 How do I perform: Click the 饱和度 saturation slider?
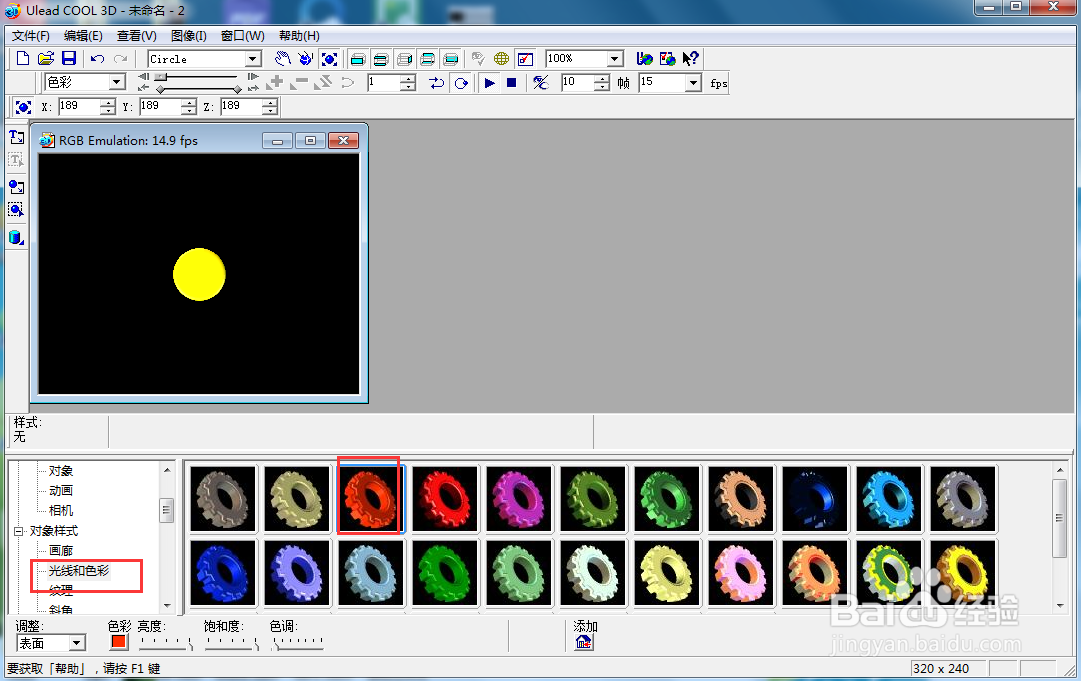pyautogui.click(x=232, y=643)
